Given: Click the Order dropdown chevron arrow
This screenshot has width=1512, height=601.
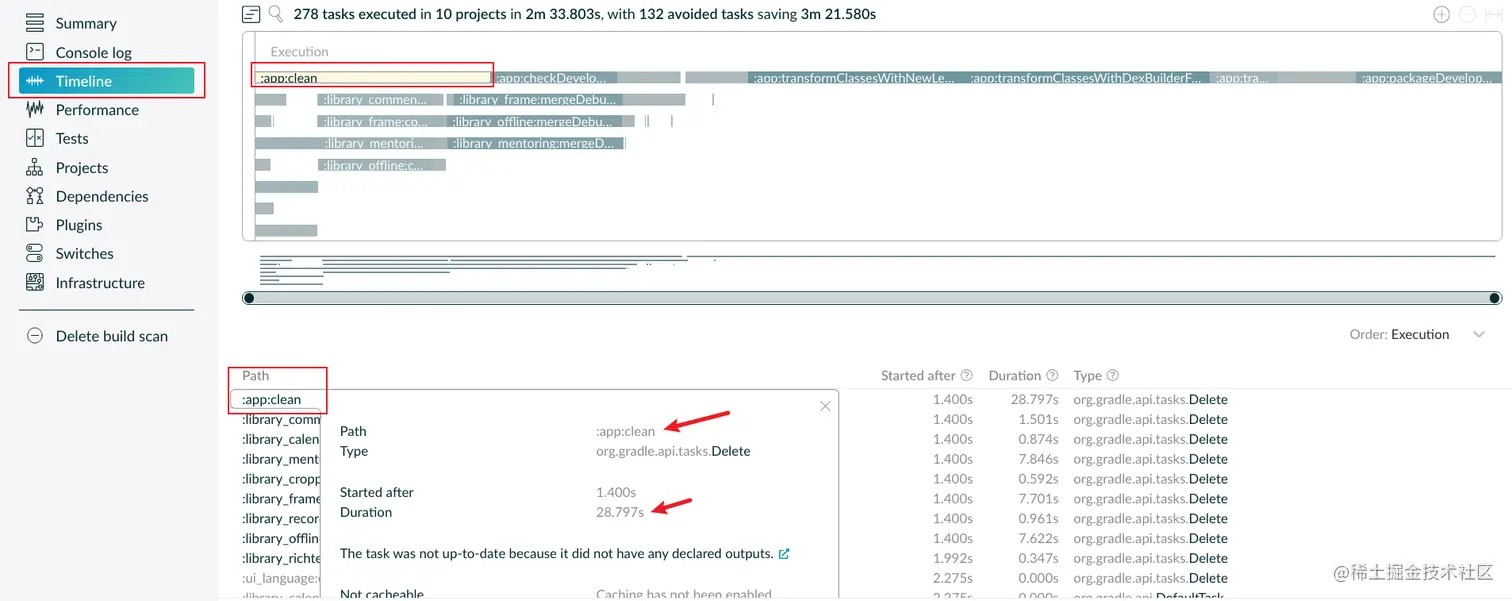Looking at the screenshot, I should tap(1479, 334).
